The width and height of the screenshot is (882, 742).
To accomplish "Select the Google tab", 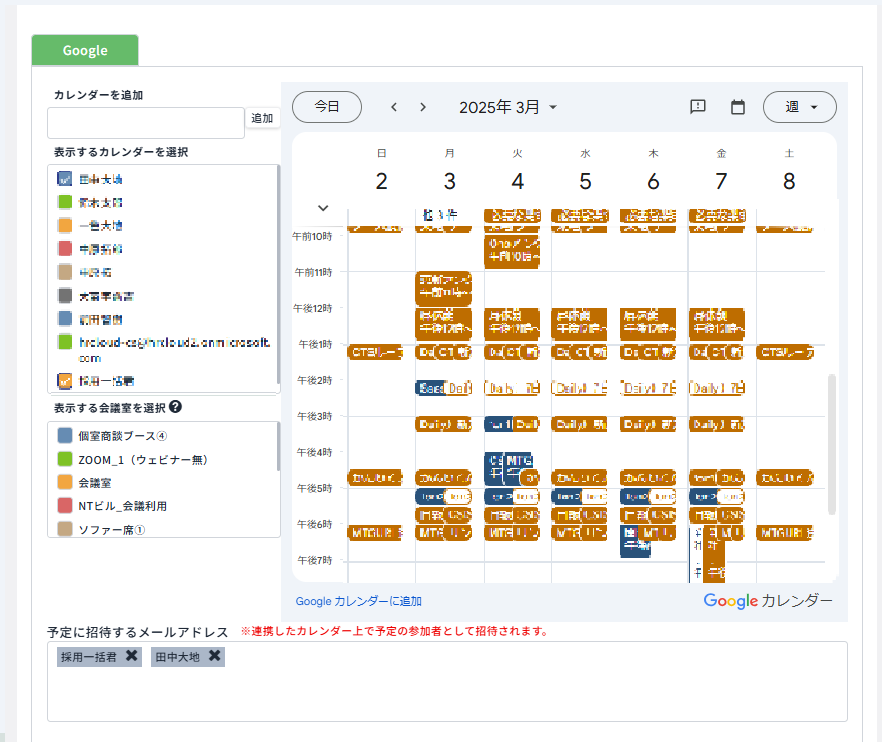I will [x=85, y=50].
